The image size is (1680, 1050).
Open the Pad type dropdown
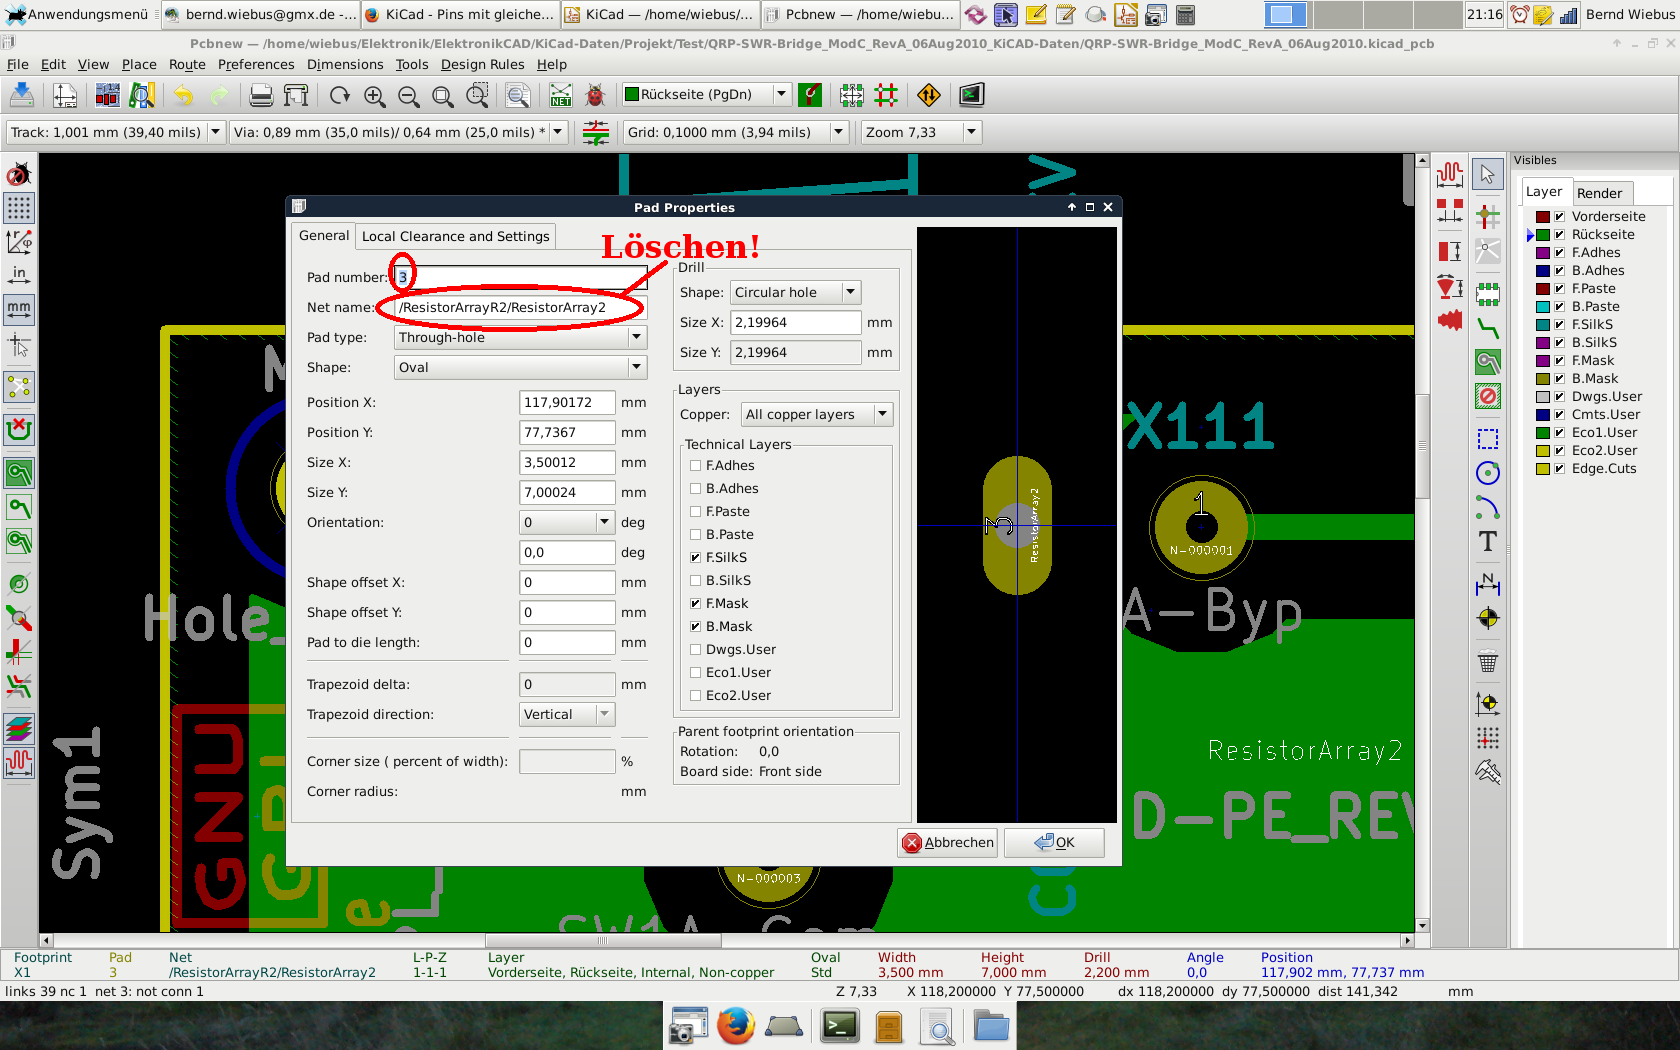click(x=521, y=338)
